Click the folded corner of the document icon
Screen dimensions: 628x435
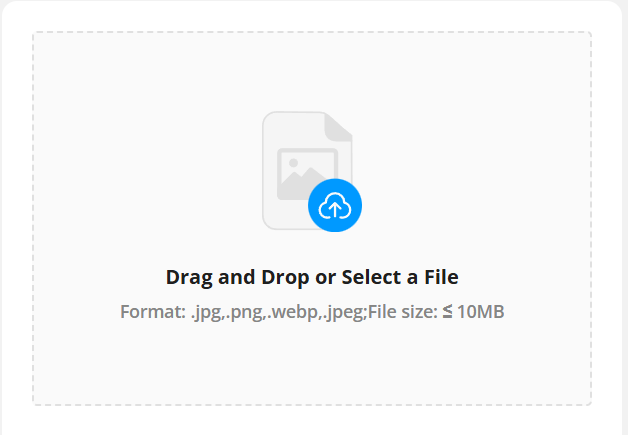339,125
